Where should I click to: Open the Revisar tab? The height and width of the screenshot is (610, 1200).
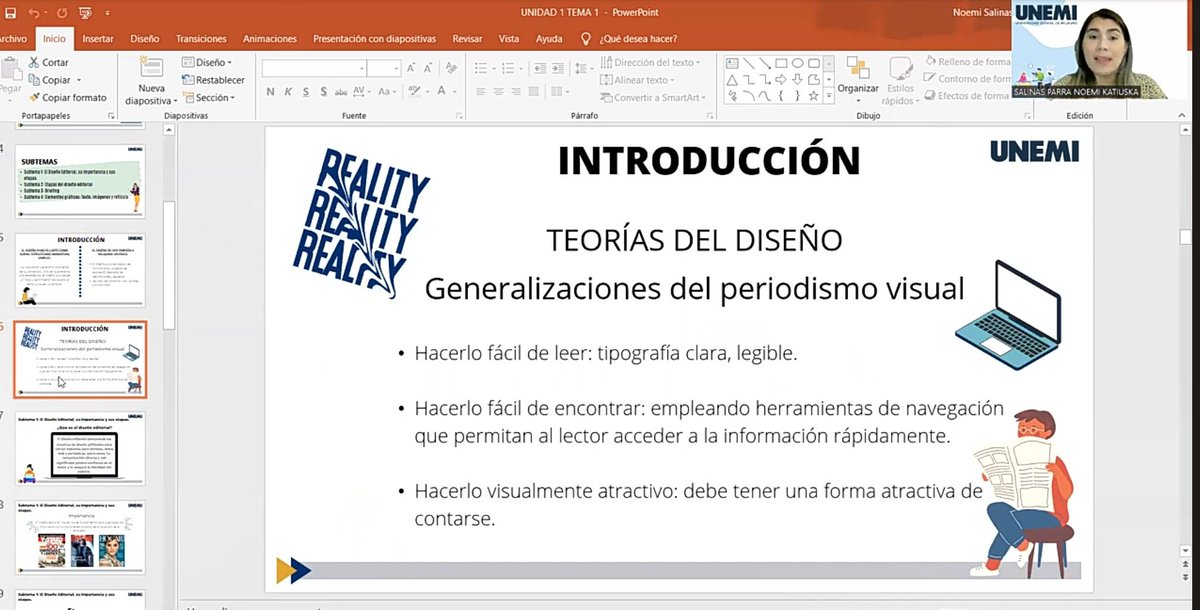467,39
